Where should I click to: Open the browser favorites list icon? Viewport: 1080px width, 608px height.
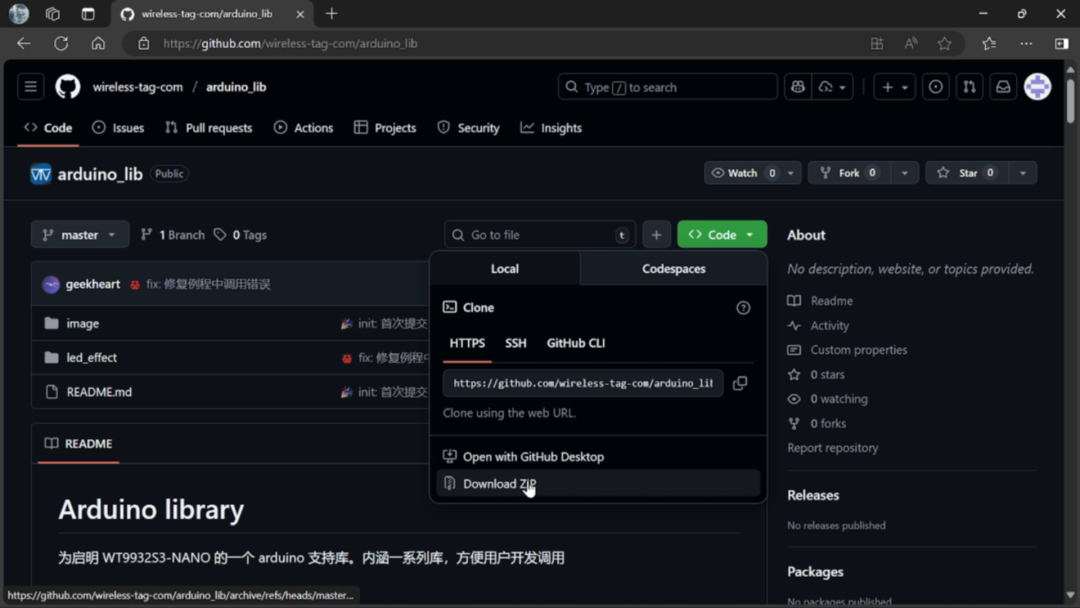pos(989,43)
